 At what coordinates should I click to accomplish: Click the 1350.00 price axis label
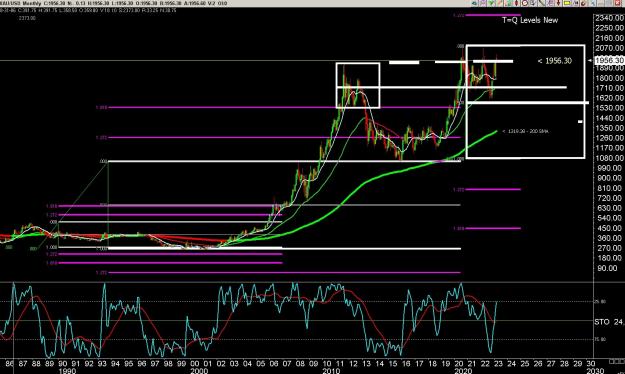coord(609,128)
